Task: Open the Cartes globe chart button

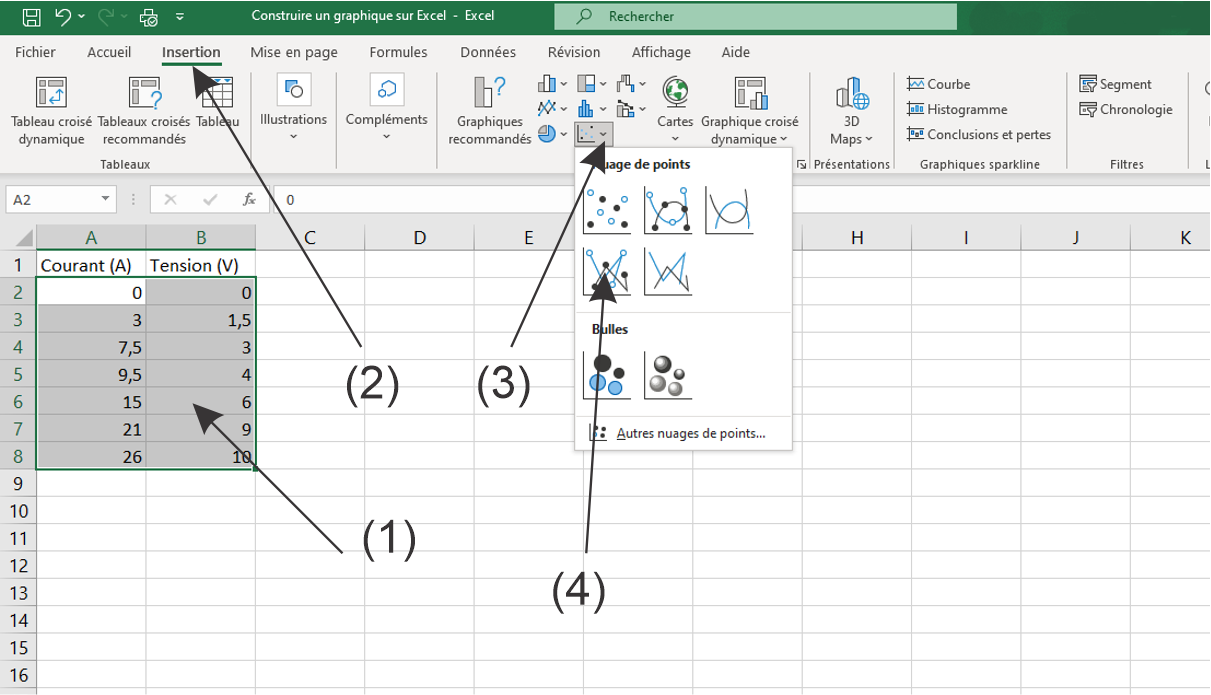Action: (x=675, y=93)
